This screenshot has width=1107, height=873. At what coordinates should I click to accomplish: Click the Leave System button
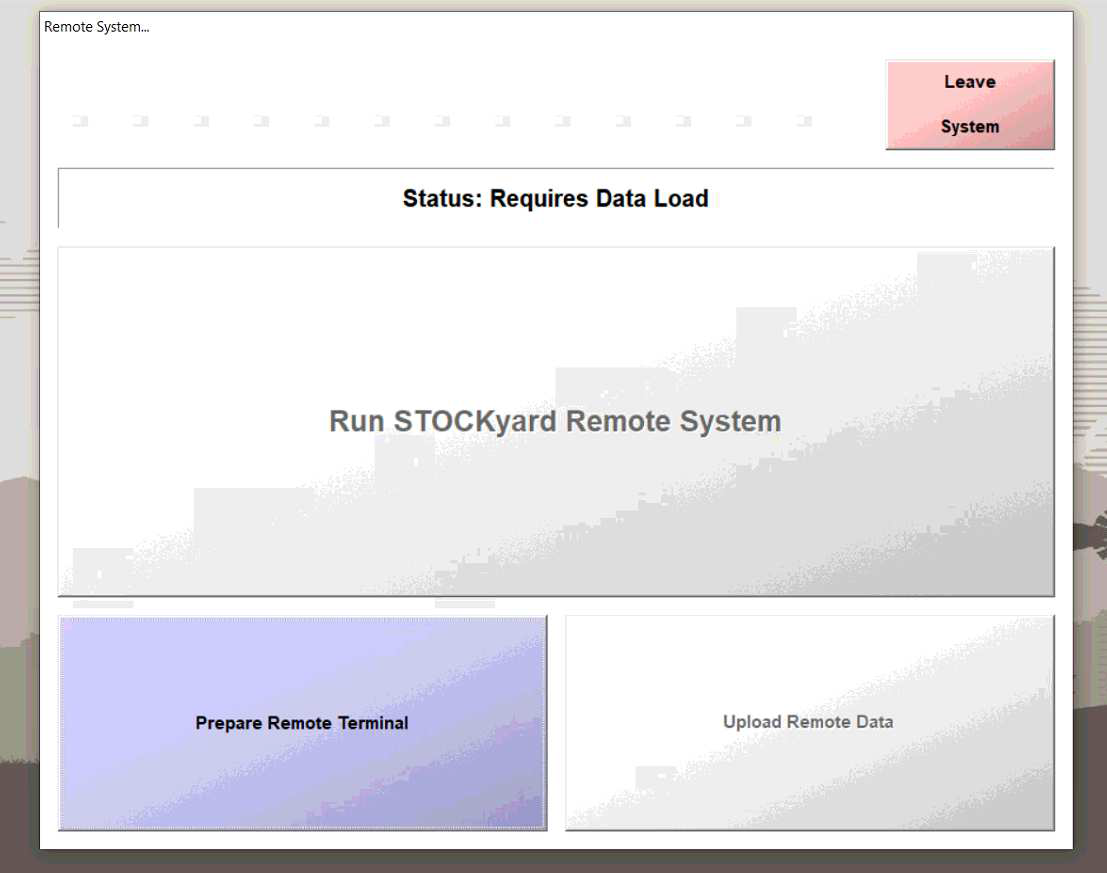(970, 104)
